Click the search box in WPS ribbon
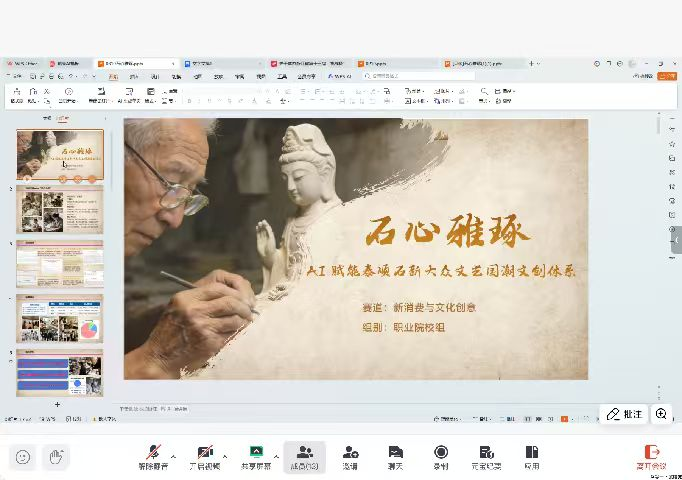Viewport: 682px width, 480px height. click(x=400, y=75)
